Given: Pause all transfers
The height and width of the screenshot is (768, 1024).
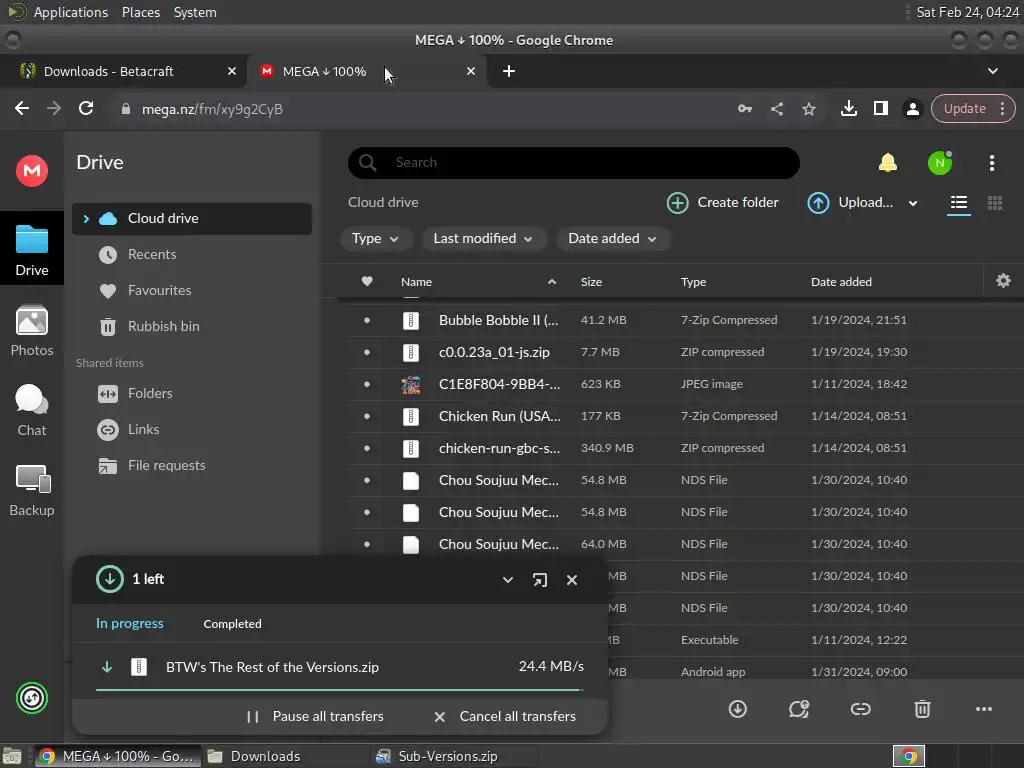Looking at the screenshot, I should click(x=315, y=716).
